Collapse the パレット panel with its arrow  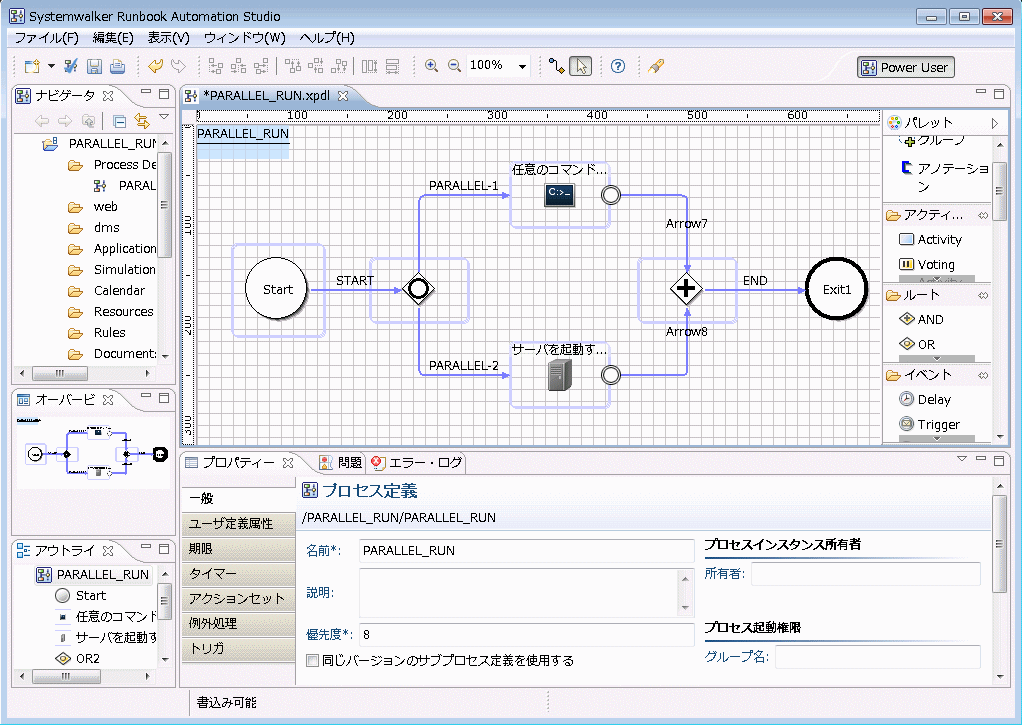pyautogui.click(x=995, y=123)
